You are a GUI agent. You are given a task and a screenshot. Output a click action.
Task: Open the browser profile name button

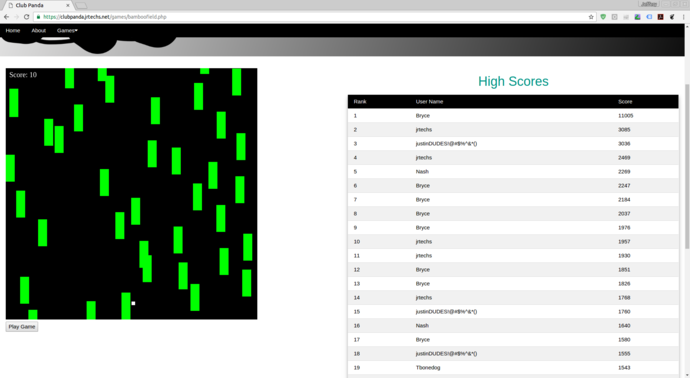(649, 4)
